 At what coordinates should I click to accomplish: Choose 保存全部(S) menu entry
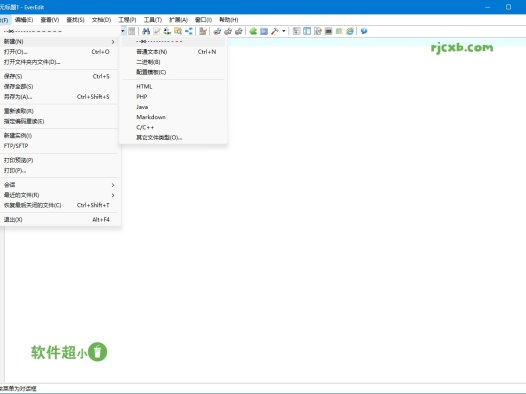click(x=60, y=87)
